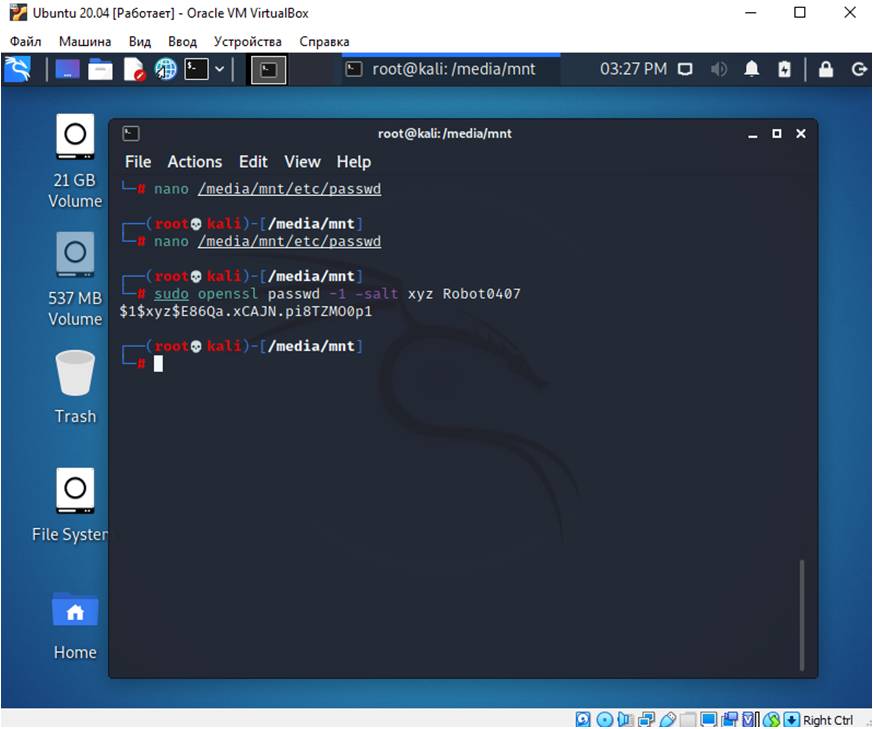Open the Kali dragon applications menu
The image size is (873, 729).
[x=17, y=69]
